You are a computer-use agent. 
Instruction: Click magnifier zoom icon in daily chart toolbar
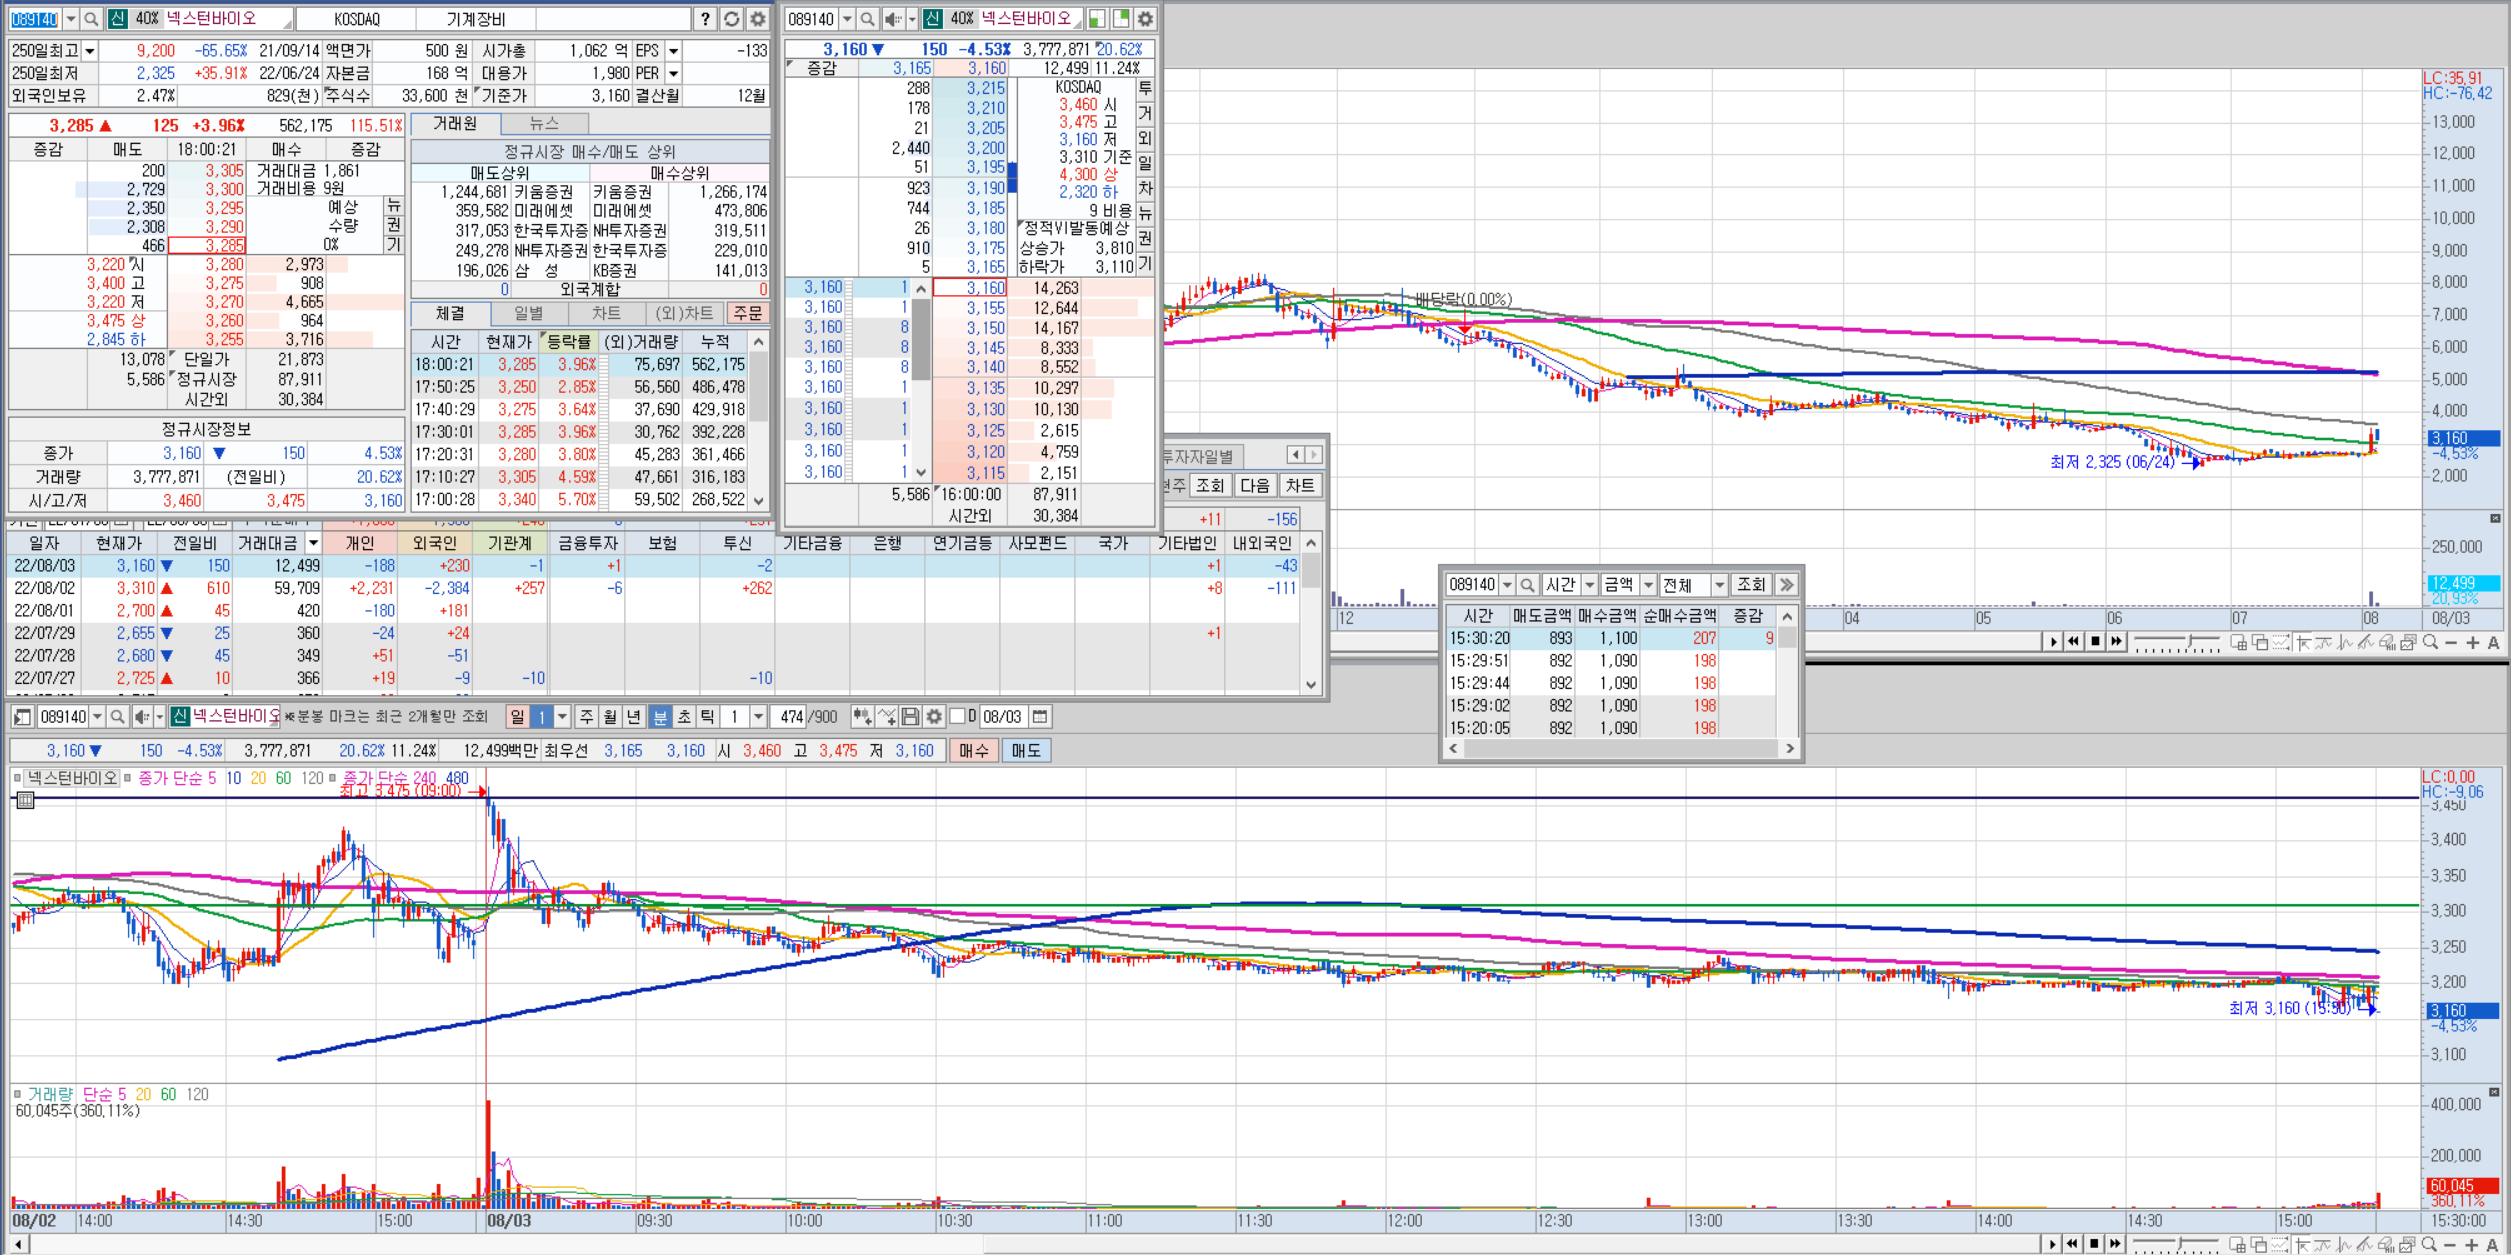tap(2430, 643)
